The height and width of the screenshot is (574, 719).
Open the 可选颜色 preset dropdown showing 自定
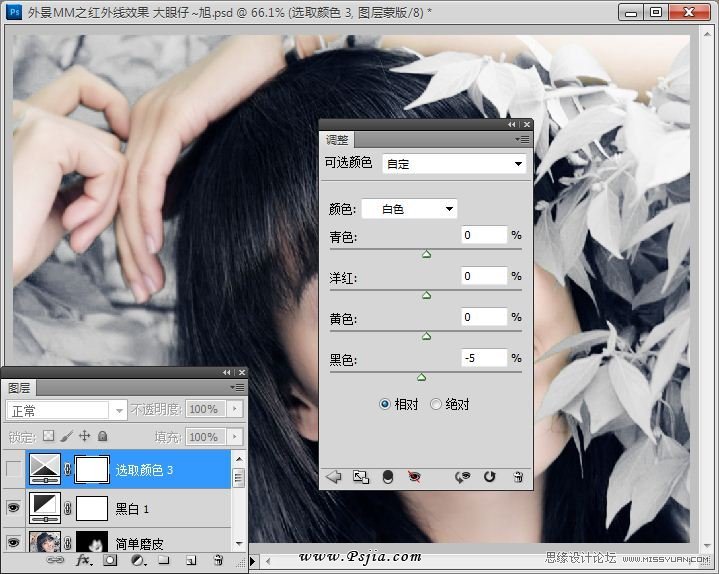[454, 163]
